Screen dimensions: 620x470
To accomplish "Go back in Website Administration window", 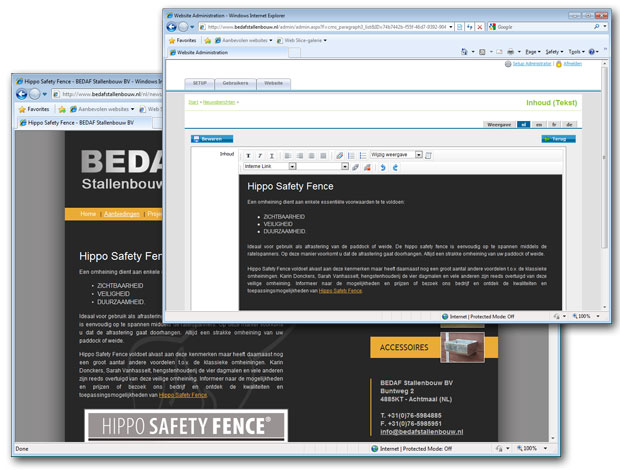I will [x=172, y=27].
